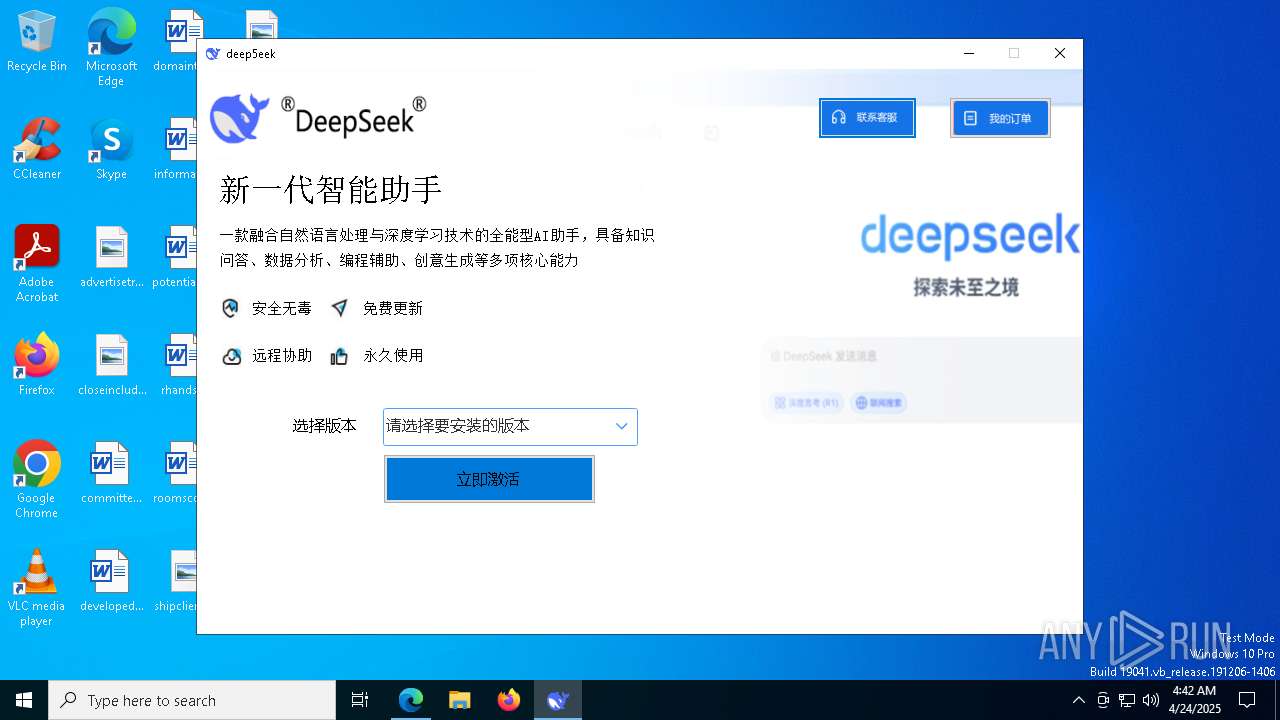
Task: Open Adobe Acrobat desktop shortcut
Action: 37,264
